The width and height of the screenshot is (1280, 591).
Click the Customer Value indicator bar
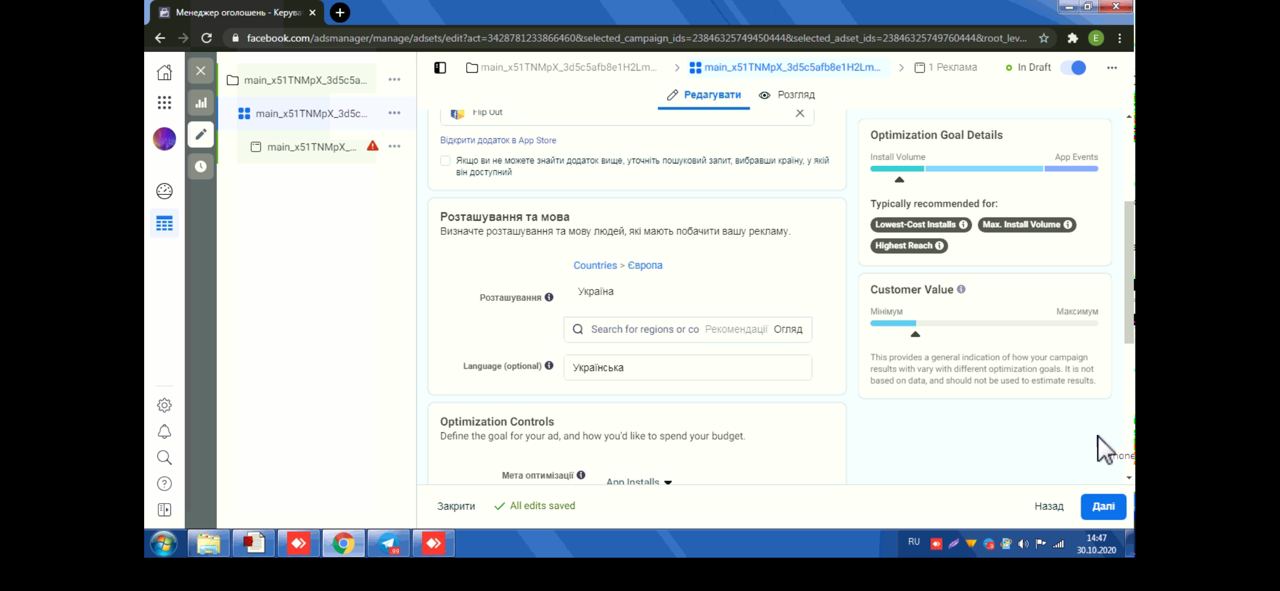point(984,323)
